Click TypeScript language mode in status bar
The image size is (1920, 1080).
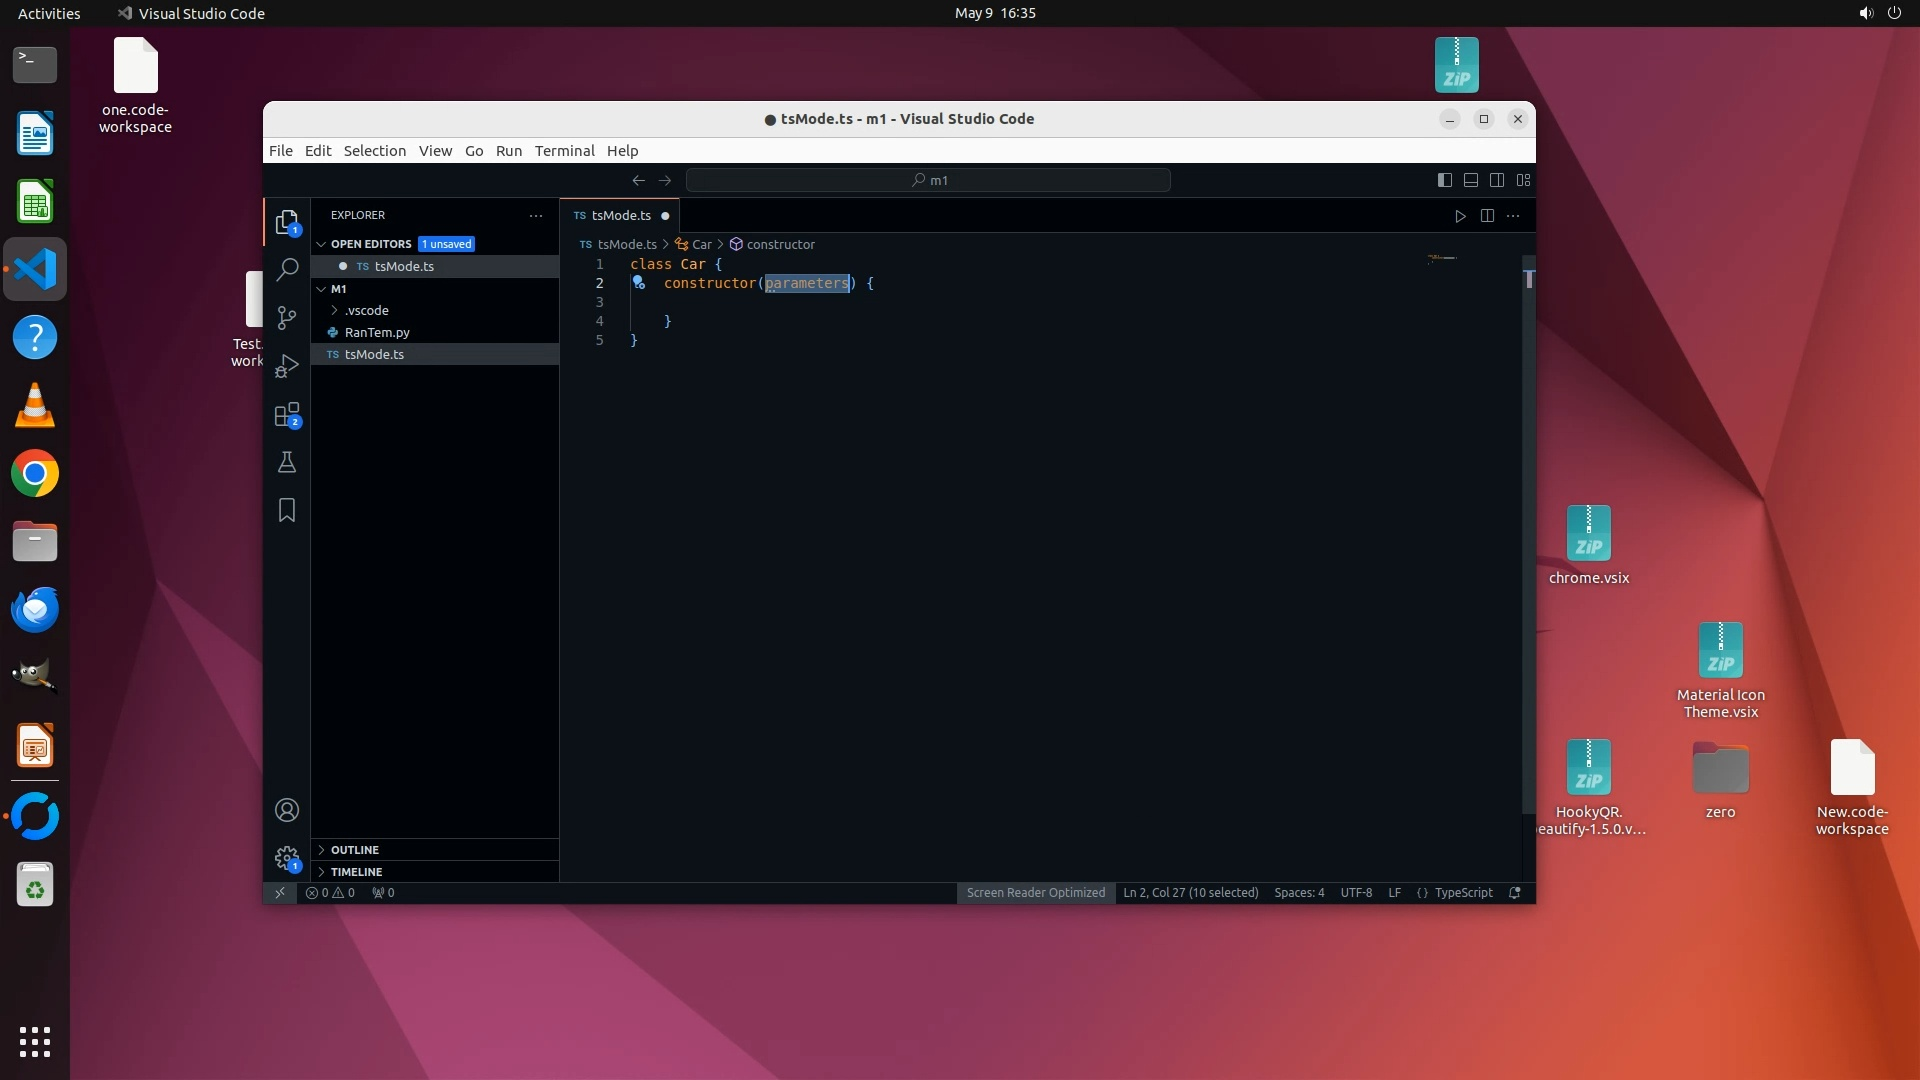coord(1462,893)
